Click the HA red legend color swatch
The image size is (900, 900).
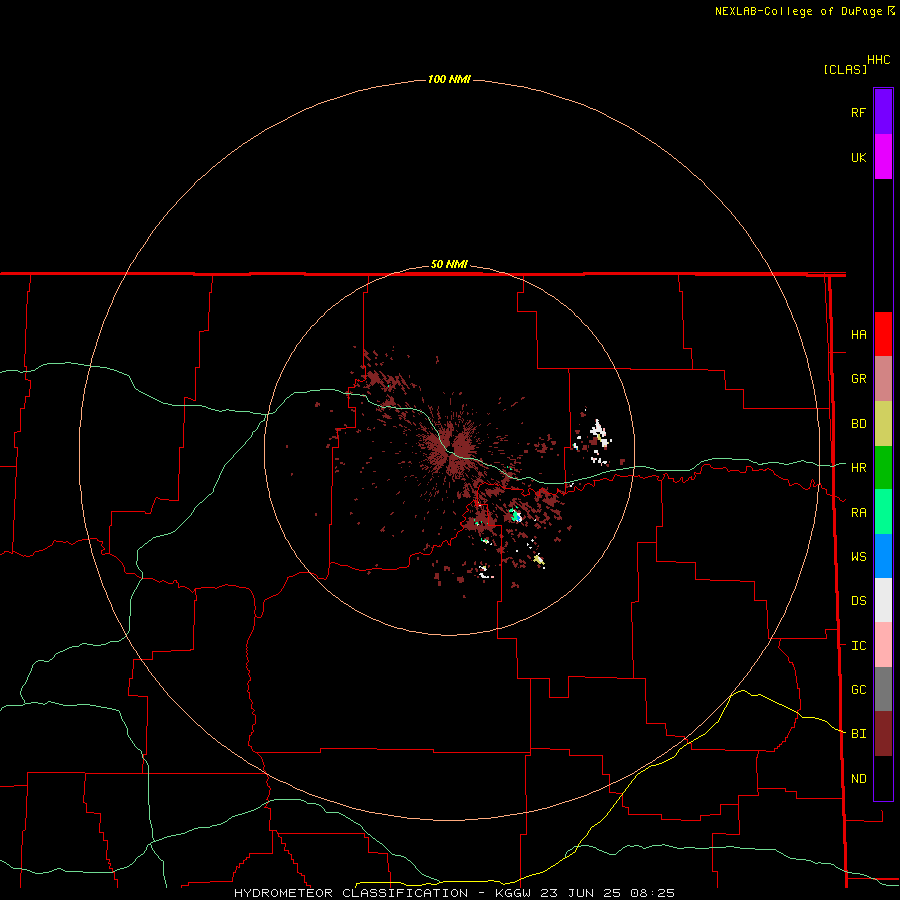pos(883,334)
